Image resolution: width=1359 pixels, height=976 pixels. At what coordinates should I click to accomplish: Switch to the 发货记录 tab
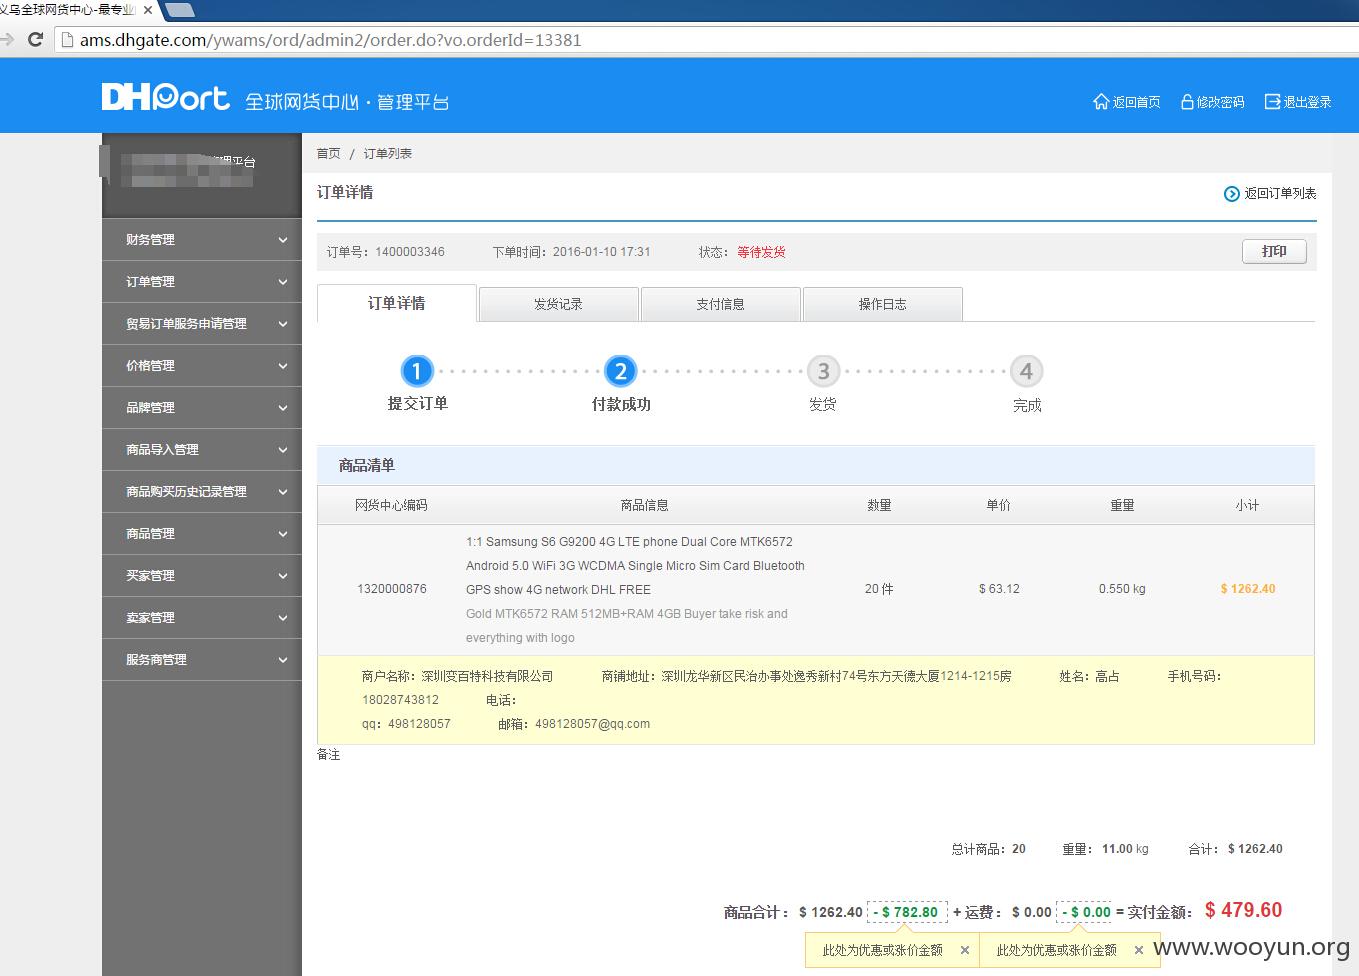pyautogui.click(x=558, y=304)
